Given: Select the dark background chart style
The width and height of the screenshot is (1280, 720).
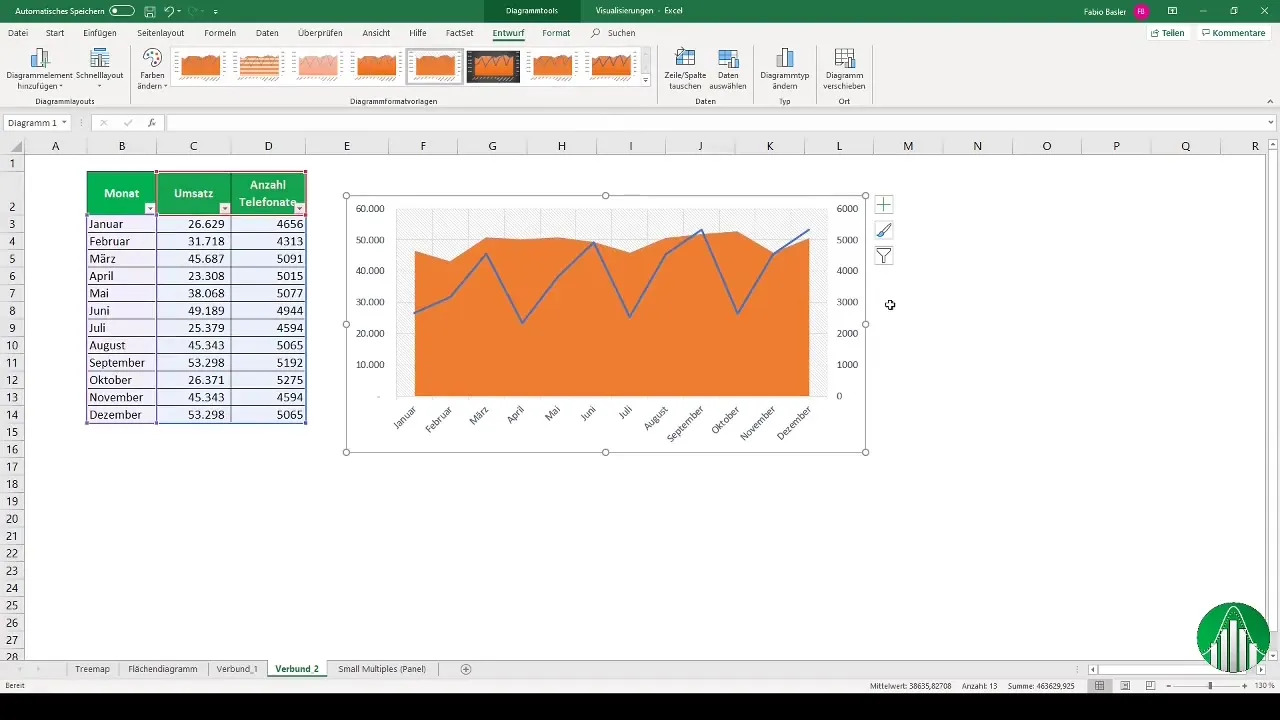Looking at the screenshot, I should (x=493, y=67).
